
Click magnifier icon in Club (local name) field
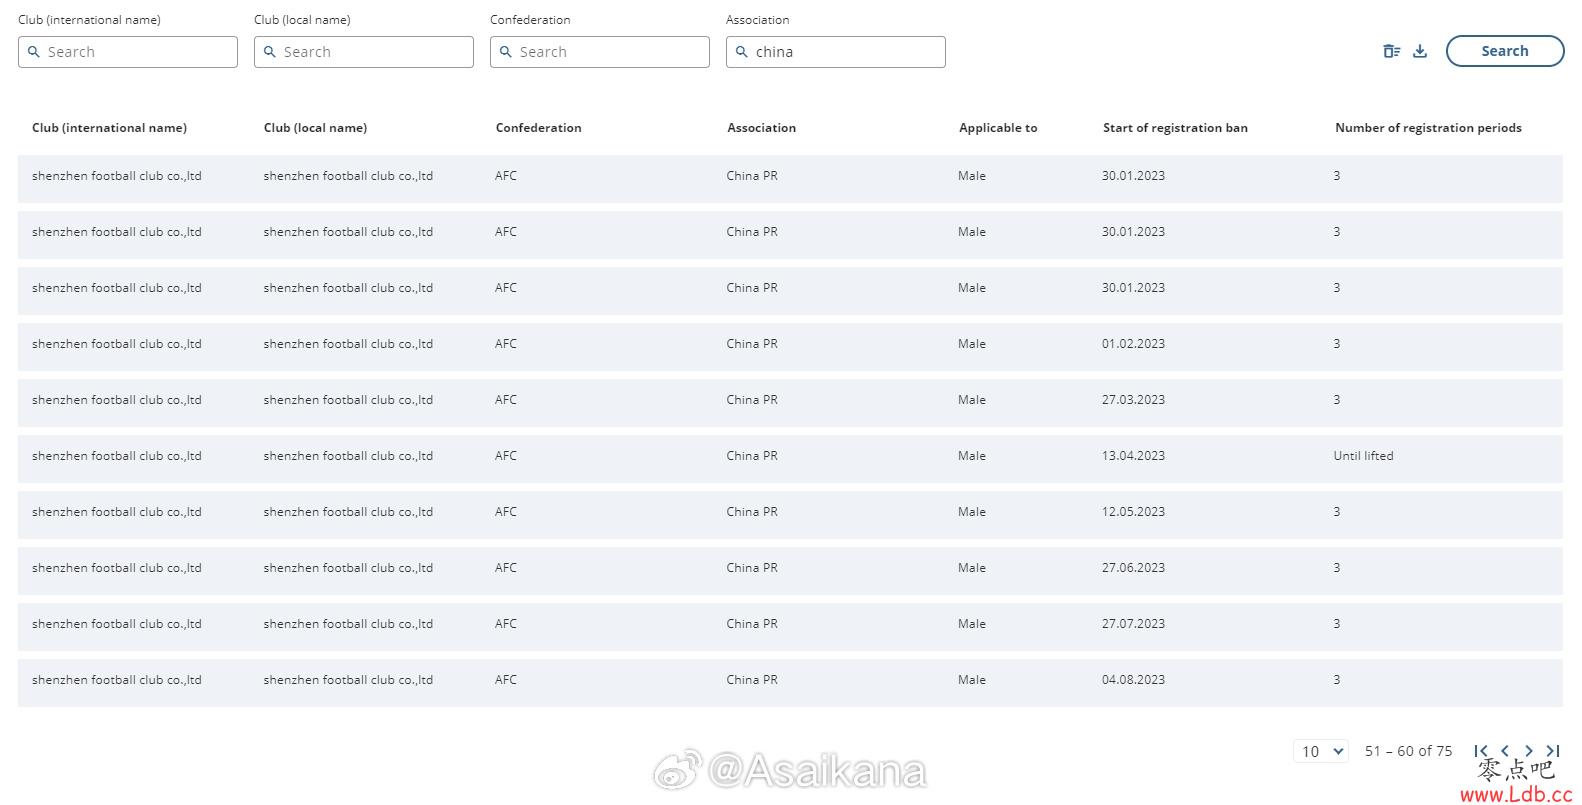point(270,52)
